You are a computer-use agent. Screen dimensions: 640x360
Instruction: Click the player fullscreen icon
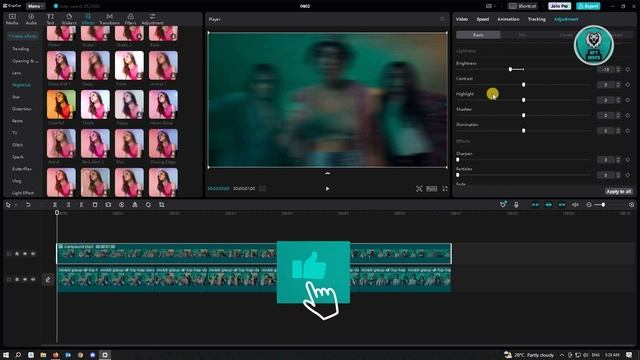tap(445, 189)
